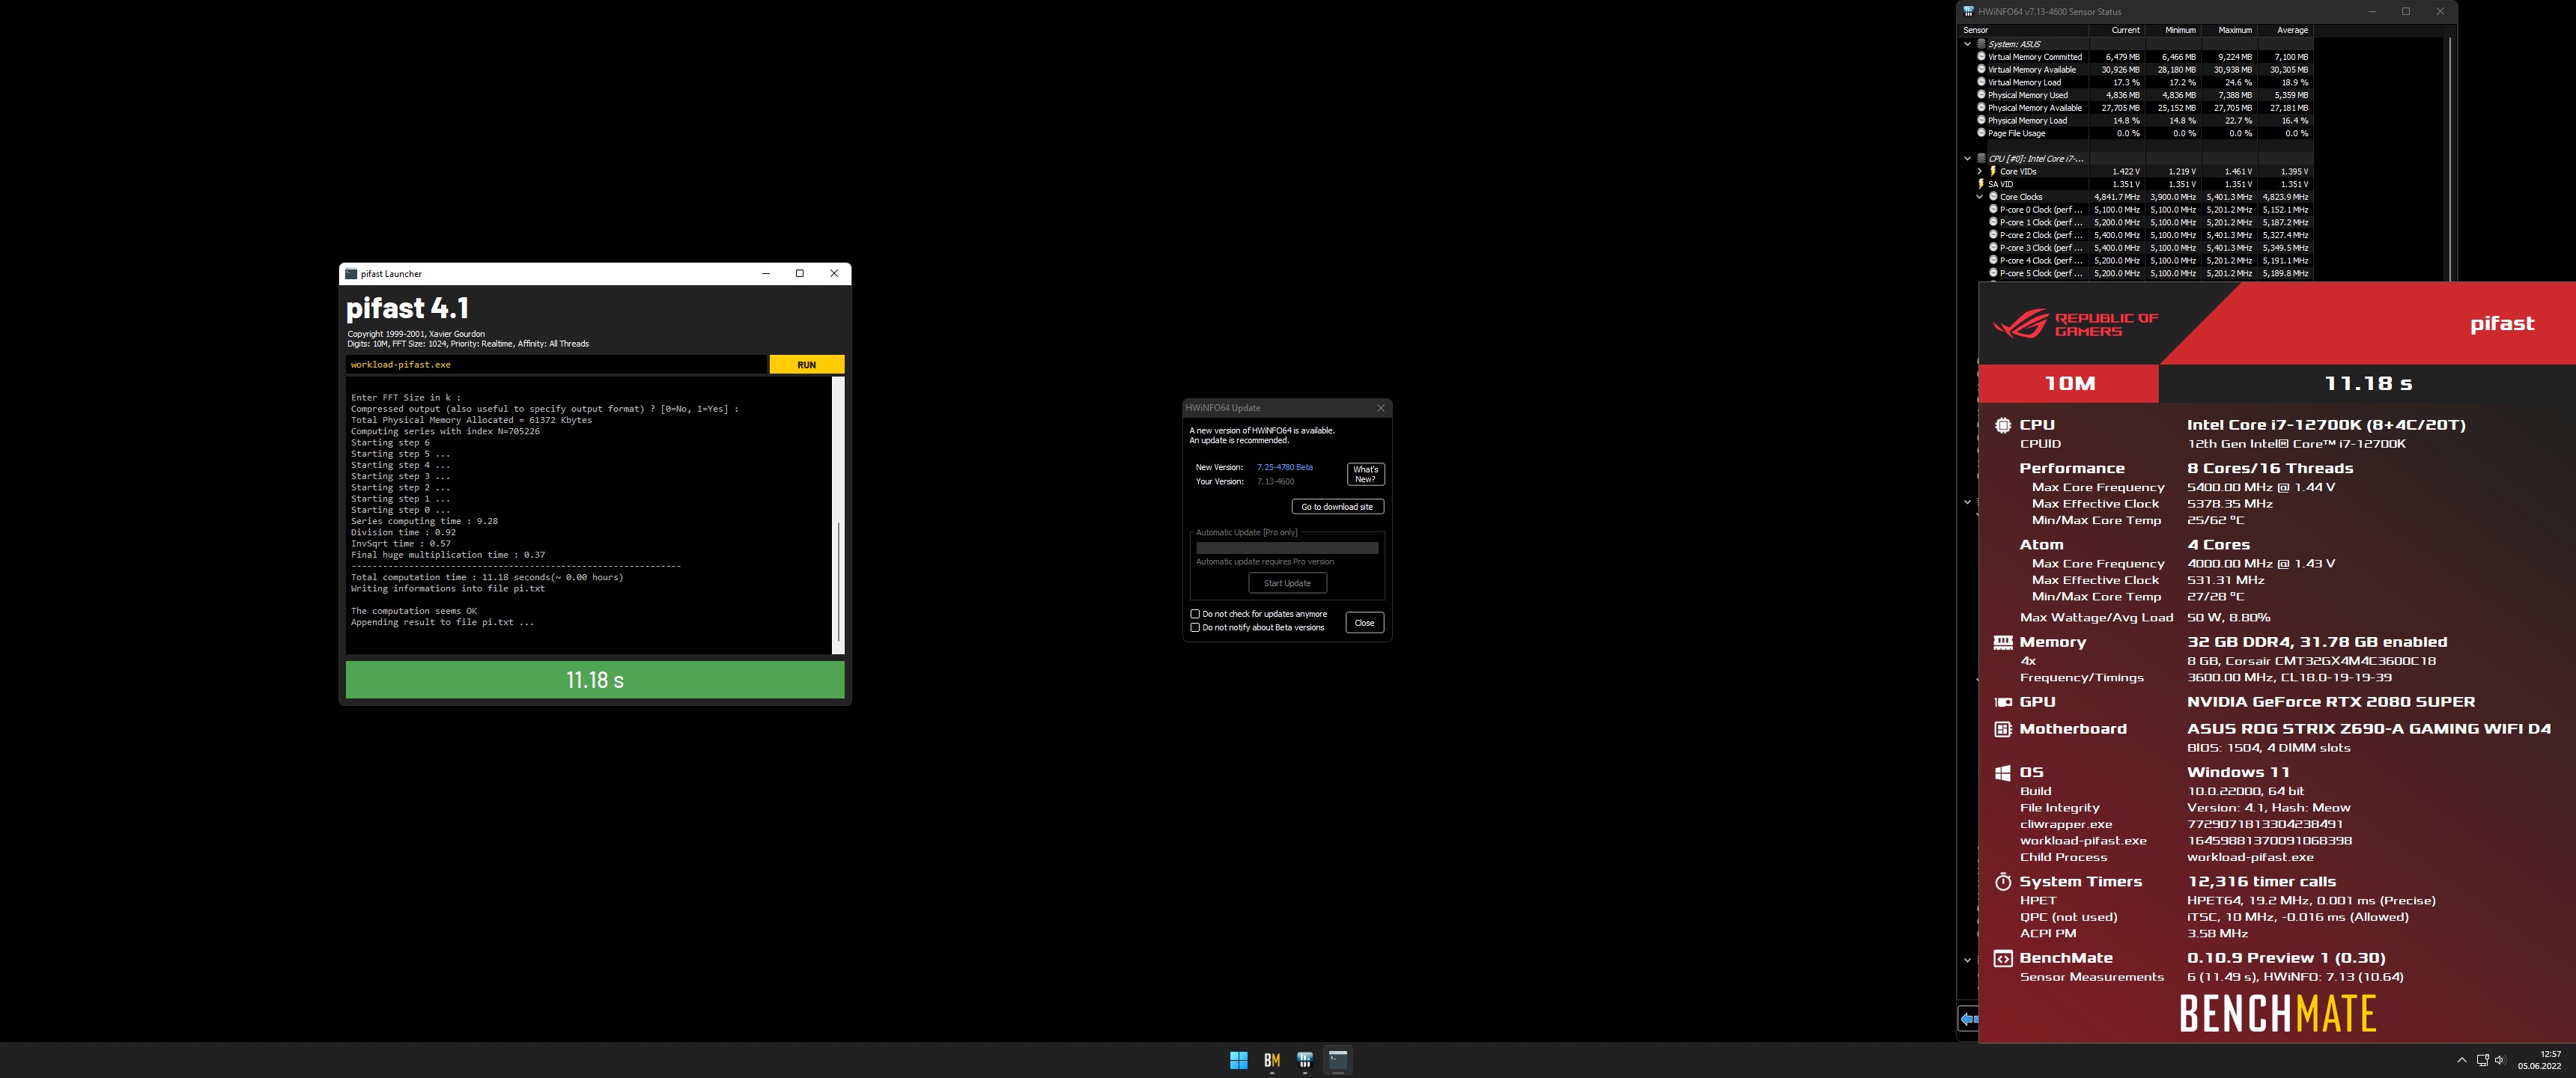Click the Core VIDs lightning icon
The height and width of the screenshot is (1078, 2576).
pyautogui.click(x=1993, y=171)
